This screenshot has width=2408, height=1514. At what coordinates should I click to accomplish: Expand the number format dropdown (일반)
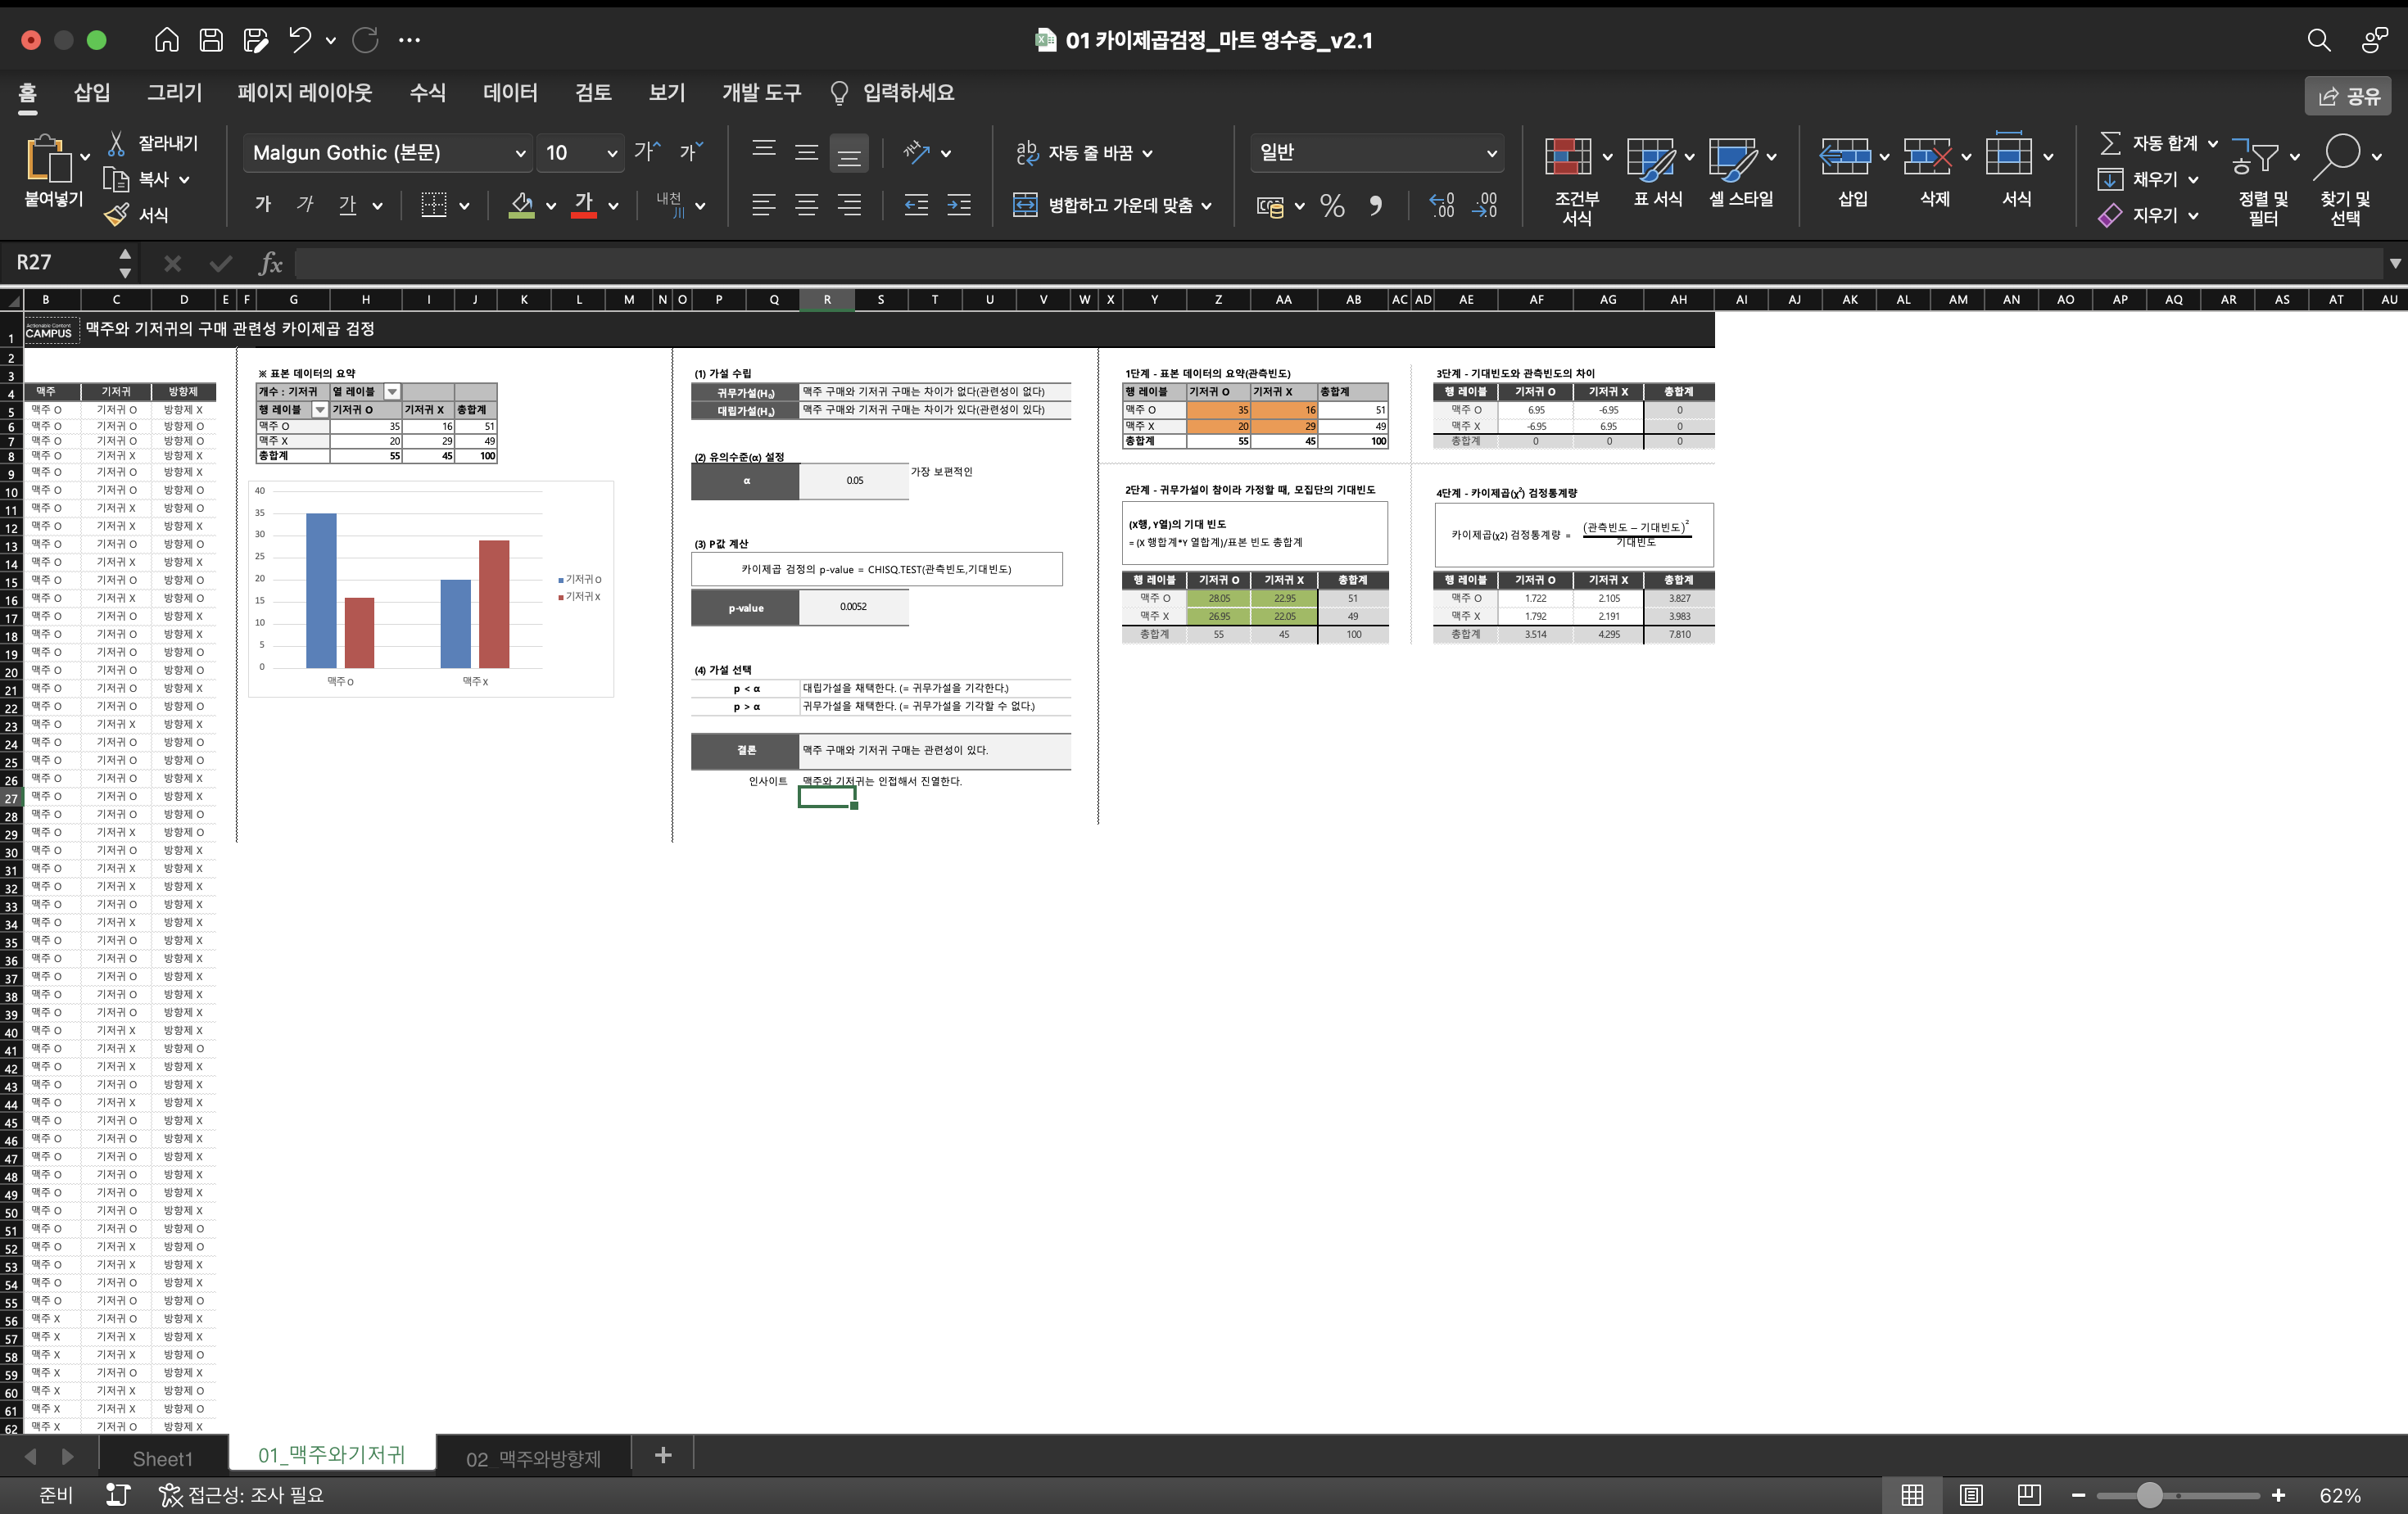(1491, 153)
